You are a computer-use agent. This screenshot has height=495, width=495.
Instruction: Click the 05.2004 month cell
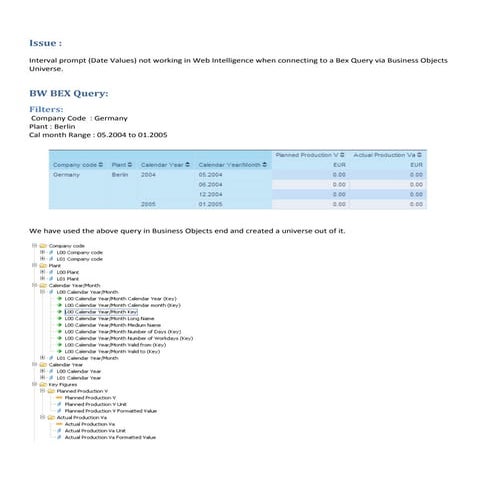tap(210, 175)
